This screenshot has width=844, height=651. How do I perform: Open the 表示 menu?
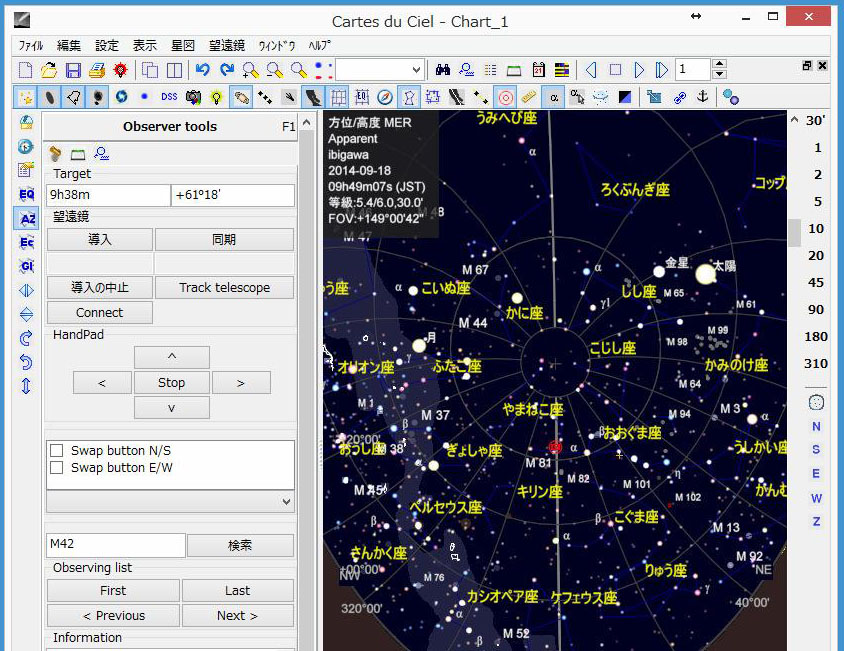pyautogui.click(x=145, y=45)
